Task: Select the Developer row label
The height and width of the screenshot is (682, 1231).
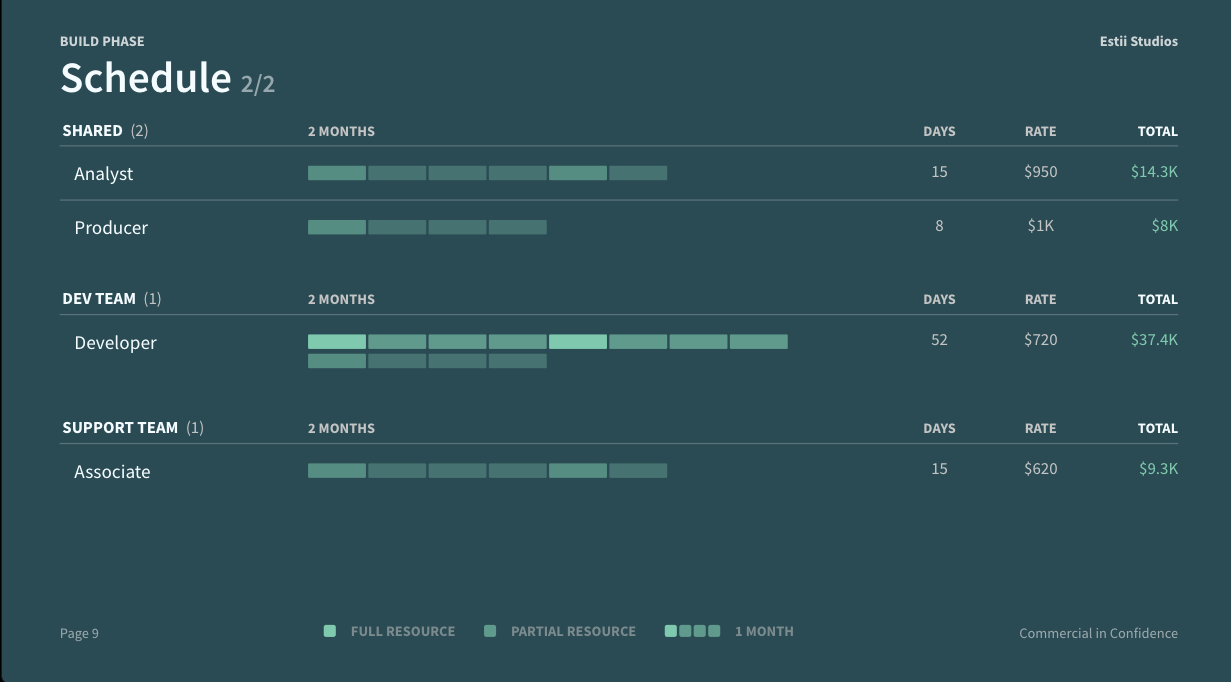Action: [x=115, y=343]
